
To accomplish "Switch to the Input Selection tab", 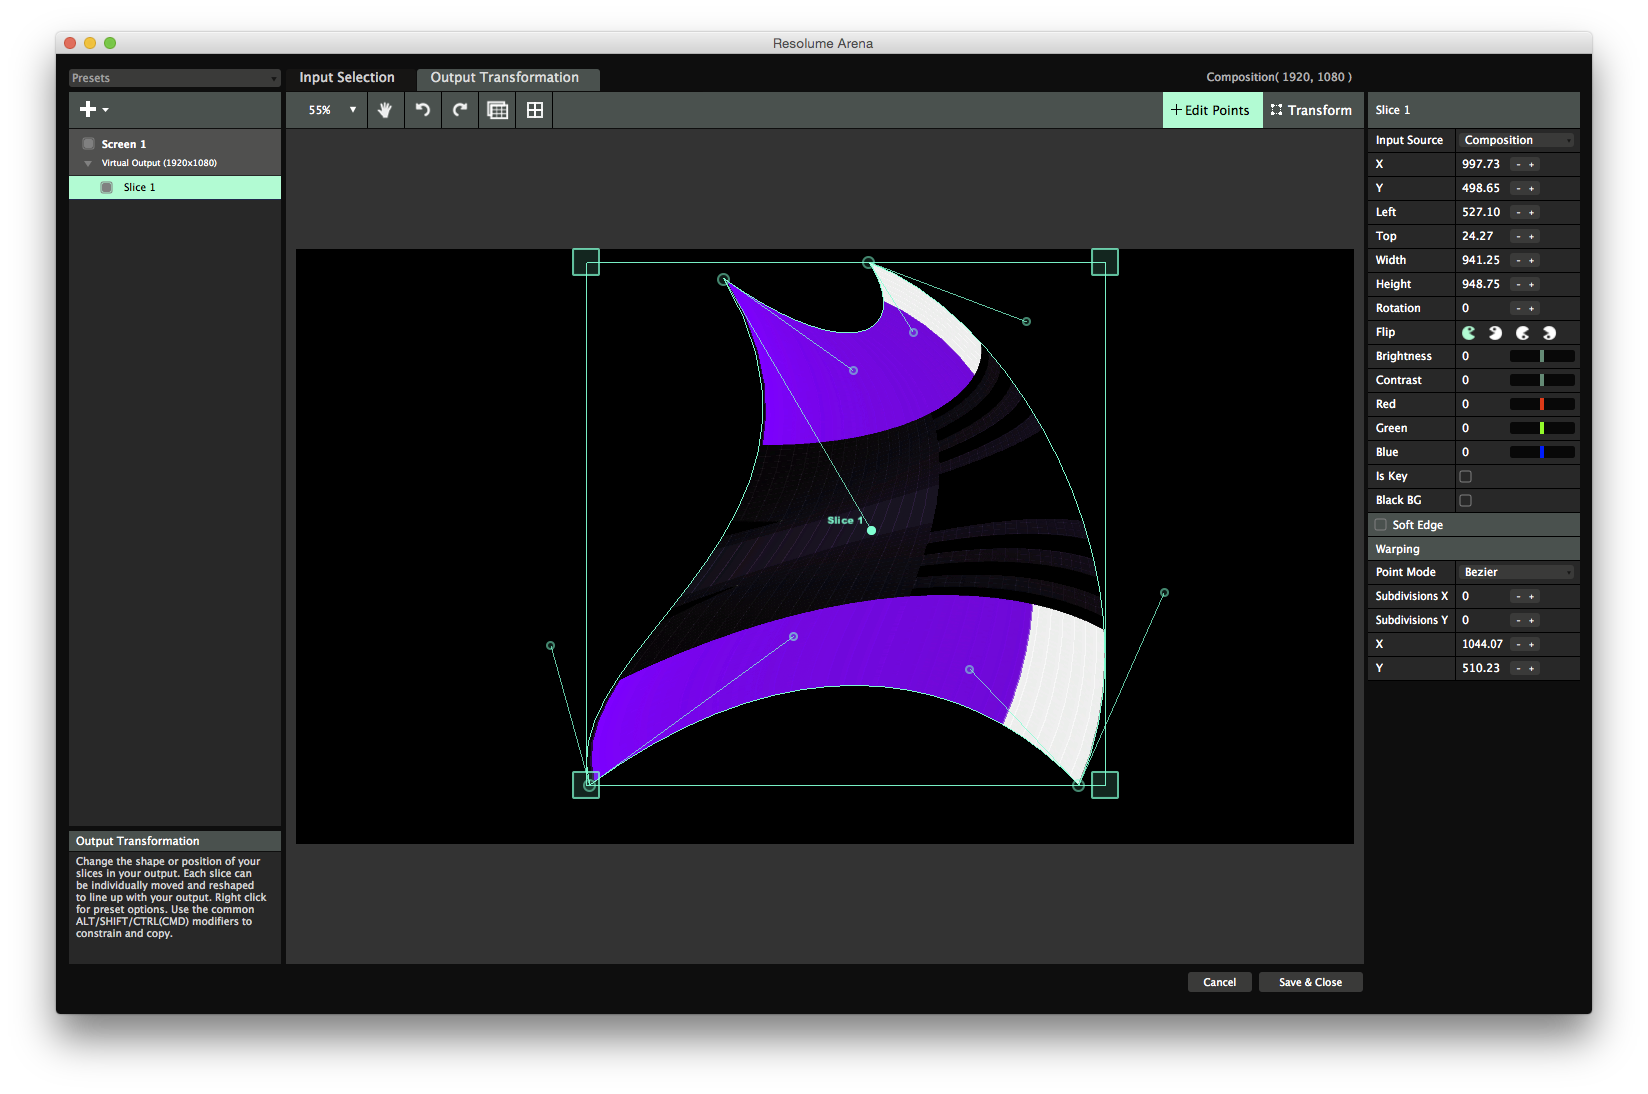I will click(347, 78).
